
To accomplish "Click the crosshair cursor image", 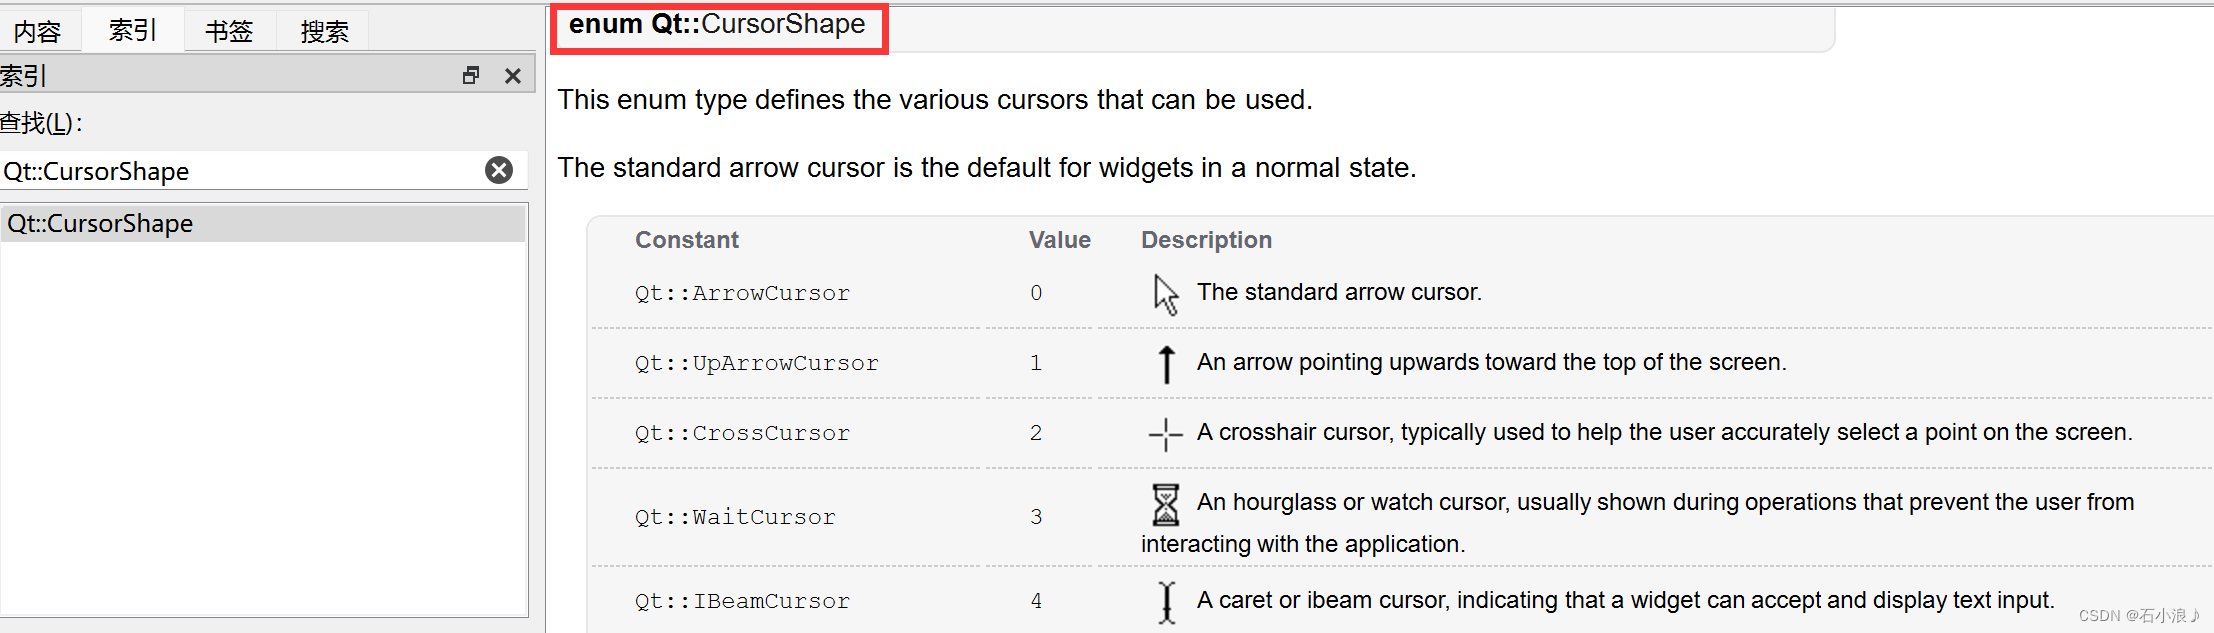I will 1165,434.
